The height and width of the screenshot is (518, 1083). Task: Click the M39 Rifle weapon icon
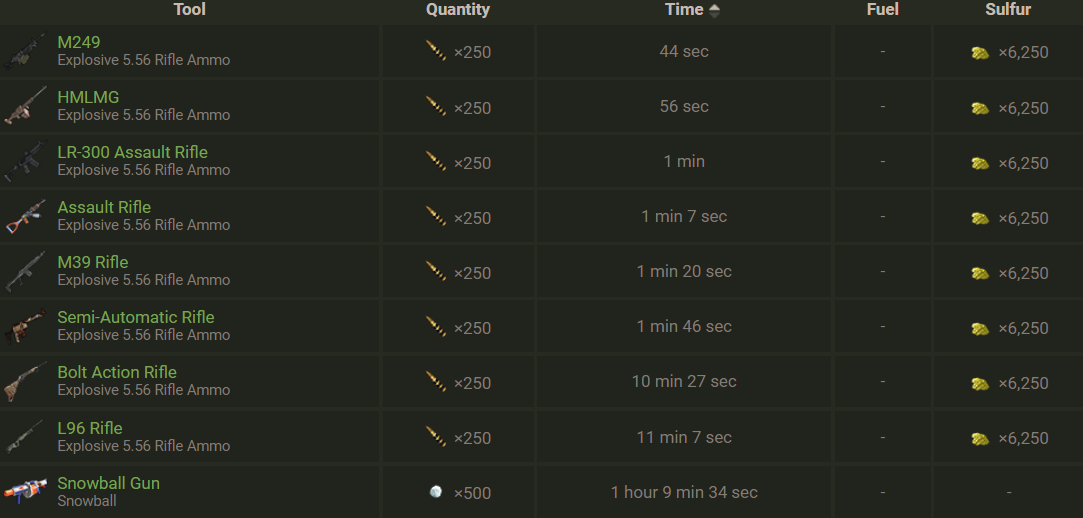24,272
